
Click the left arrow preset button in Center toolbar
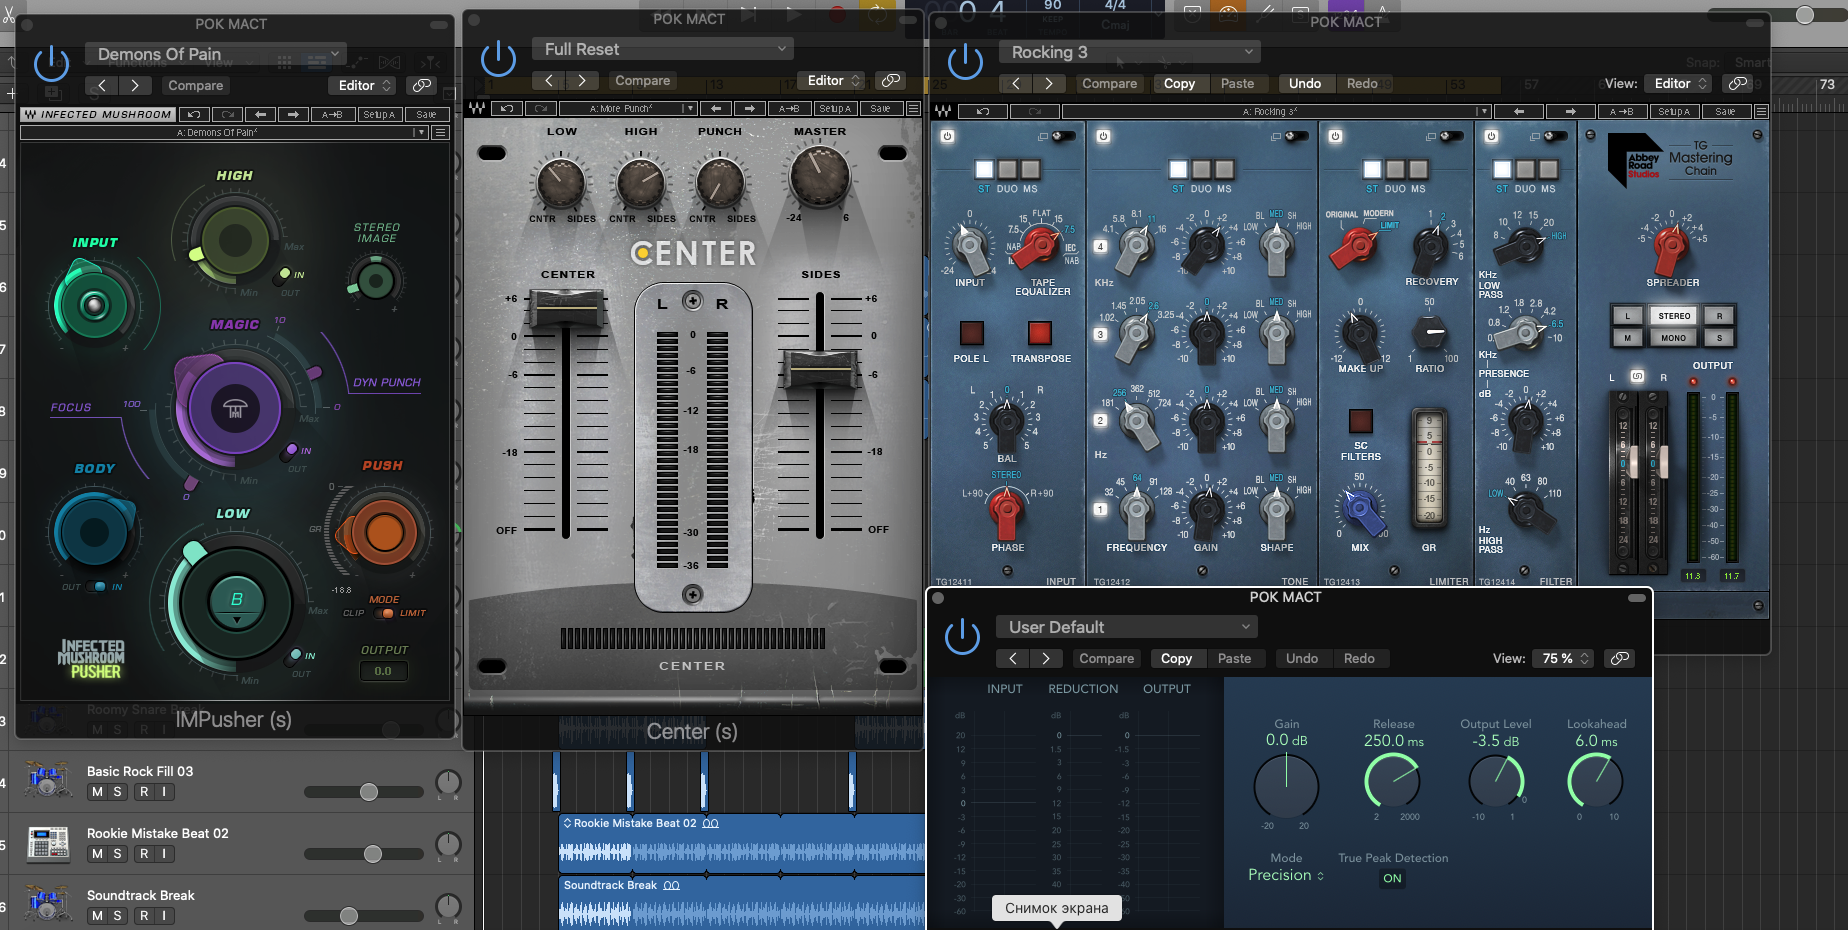click(715, 109)
